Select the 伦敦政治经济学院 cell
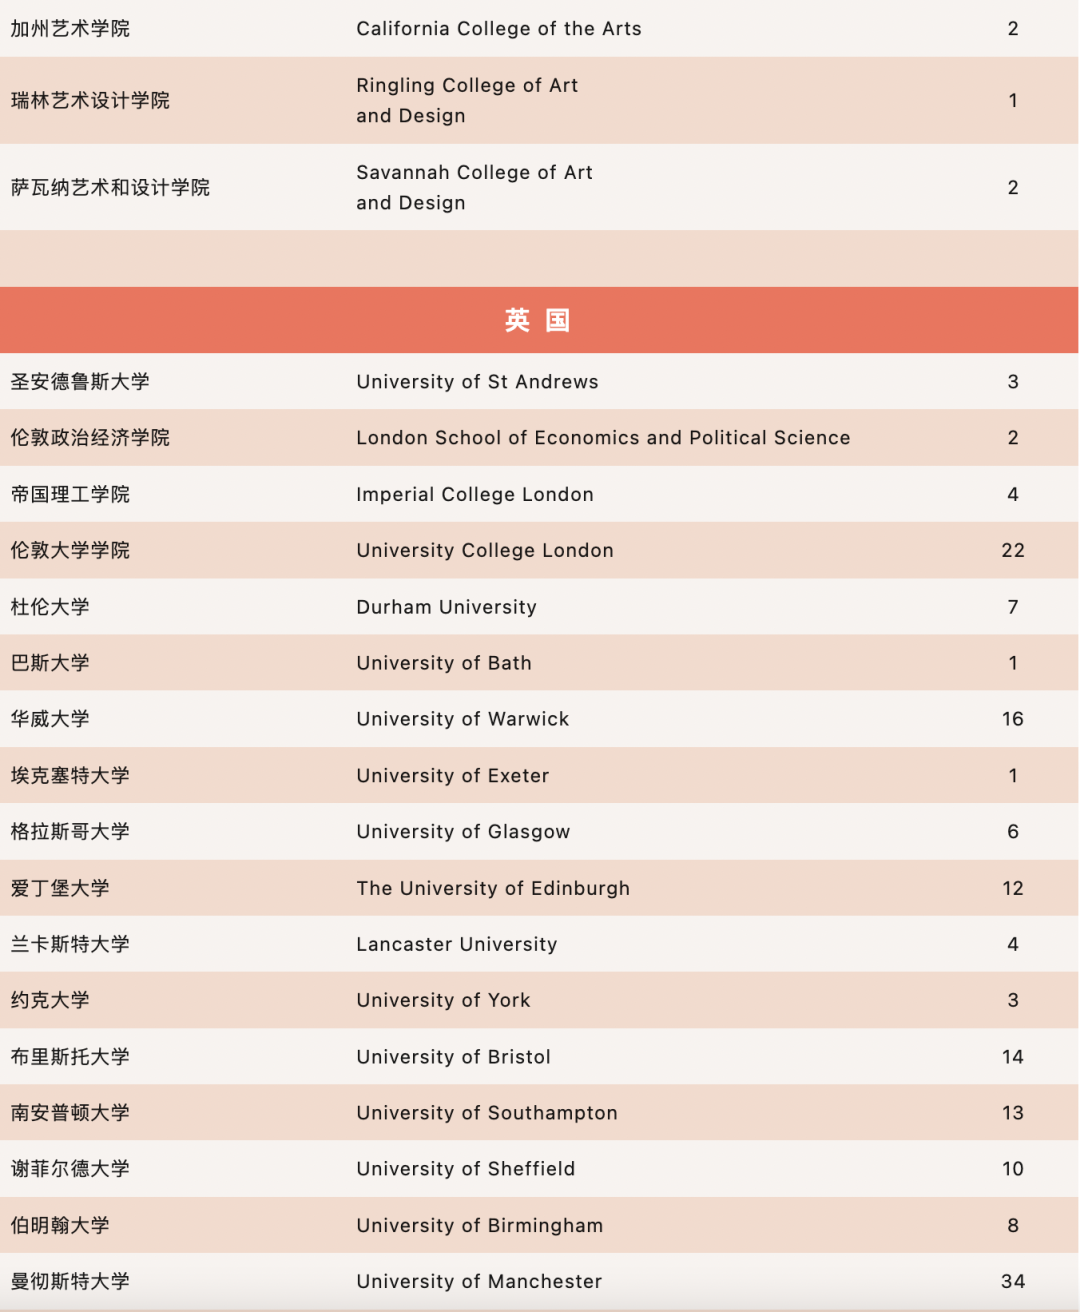 90,438
